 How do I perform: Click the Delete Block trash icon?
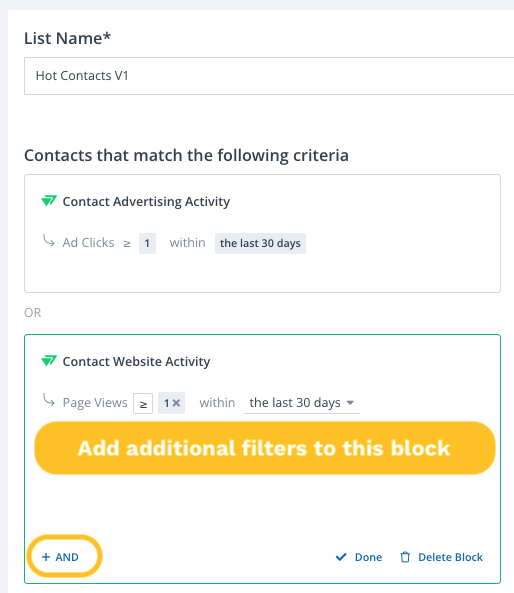tap(405, 557)
